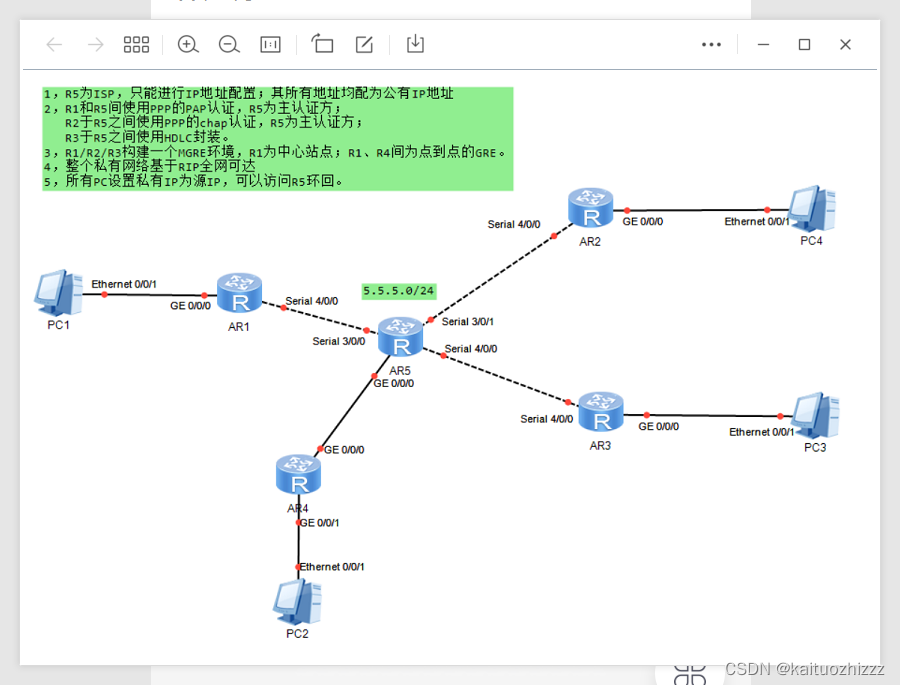Click AR5's Serial 3/0/1 label
Image resolution: width=900 pixels, height=685 pixels.
[x=468, y=322]
